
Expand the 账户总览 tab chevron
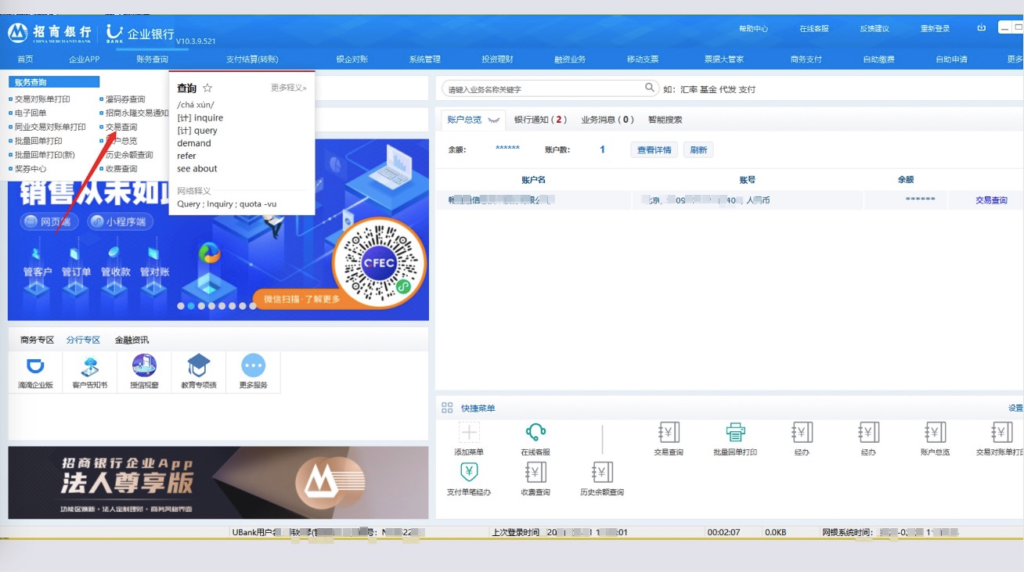(494, 120)
